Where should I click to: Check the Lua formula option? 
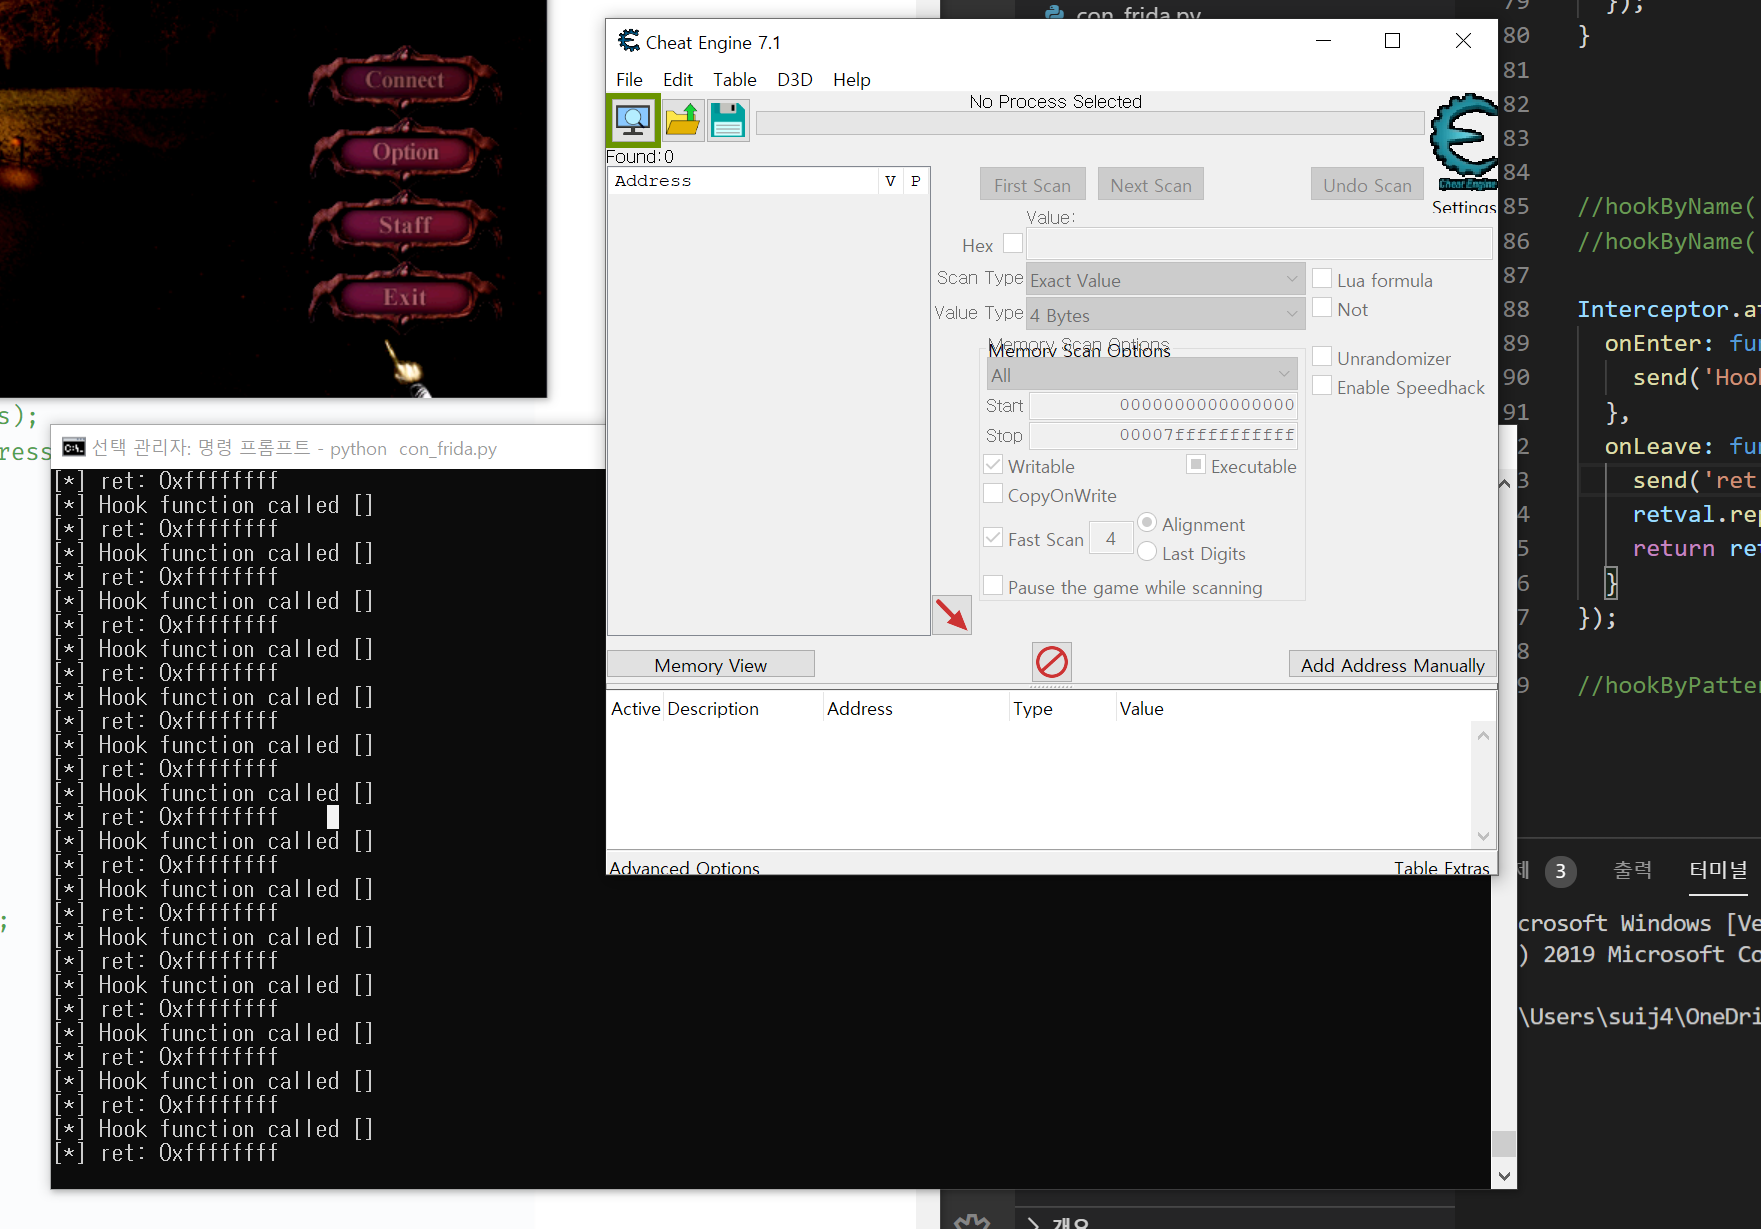(1322, 279)
